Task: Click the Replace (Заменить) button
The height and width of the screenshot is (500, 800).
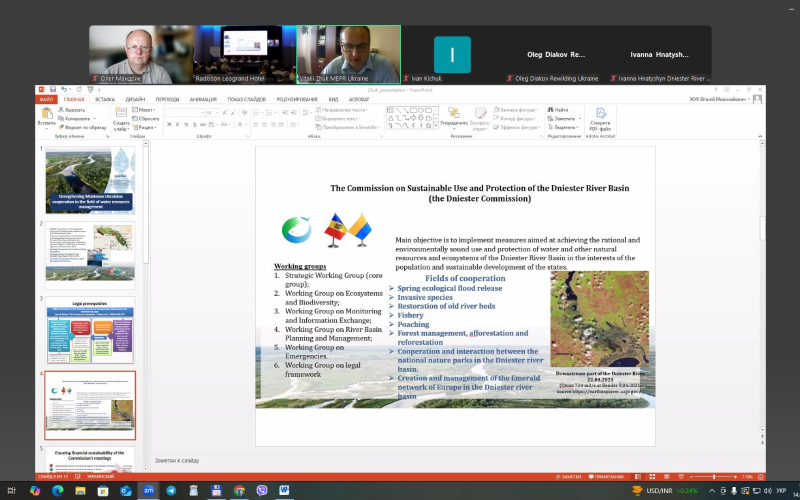Action: point(564,119)
